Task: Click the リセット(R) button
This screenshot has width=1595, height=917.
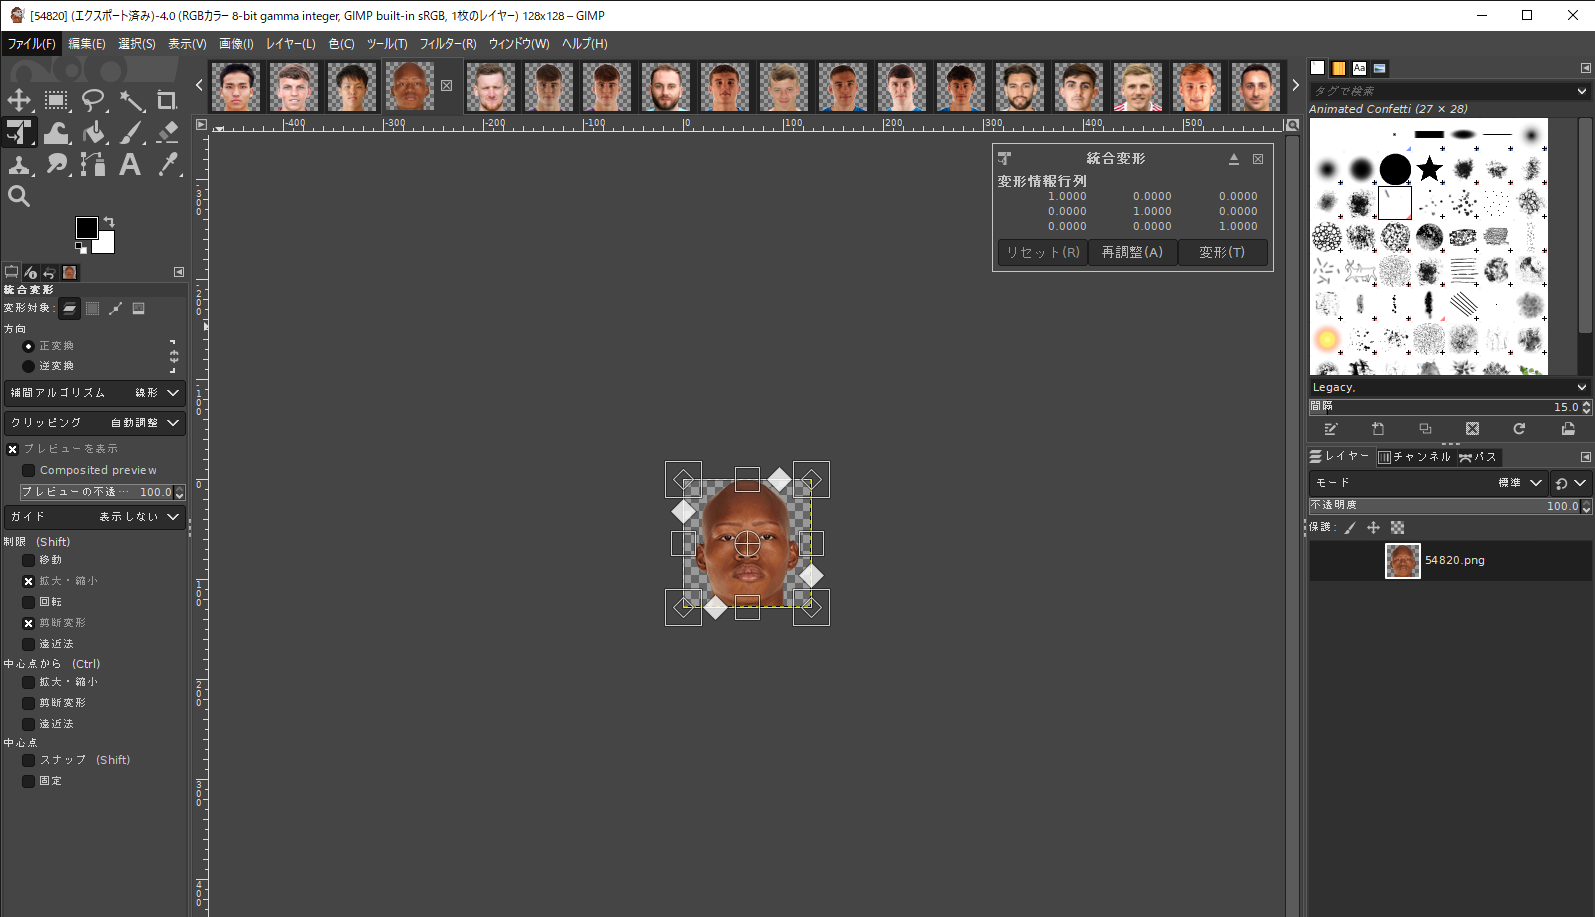Action: point(1043,253)
